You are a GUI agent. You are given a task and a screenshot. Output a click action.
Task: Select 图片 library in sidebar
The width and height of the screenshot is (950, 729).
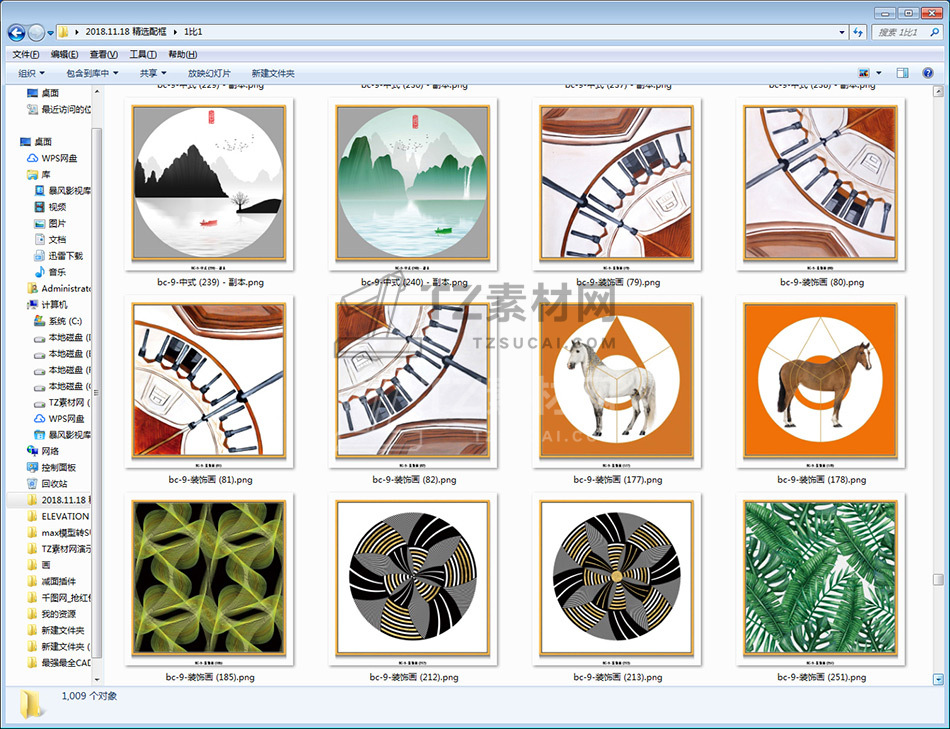coord(50,223)
